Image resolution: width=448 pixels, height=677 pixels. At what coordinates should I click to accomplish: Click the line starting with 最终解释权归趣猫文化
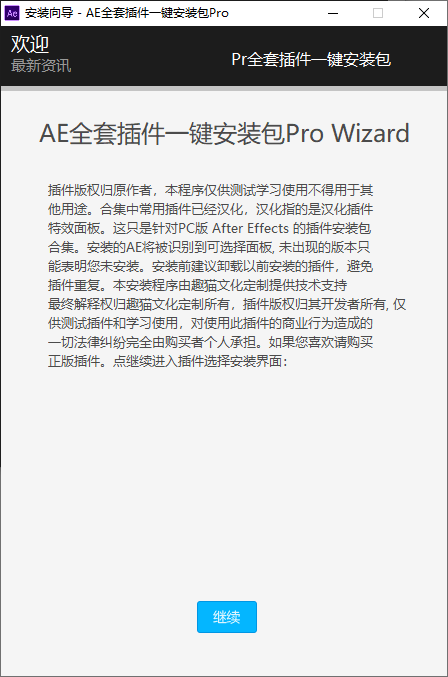click(x=227, y=304)
